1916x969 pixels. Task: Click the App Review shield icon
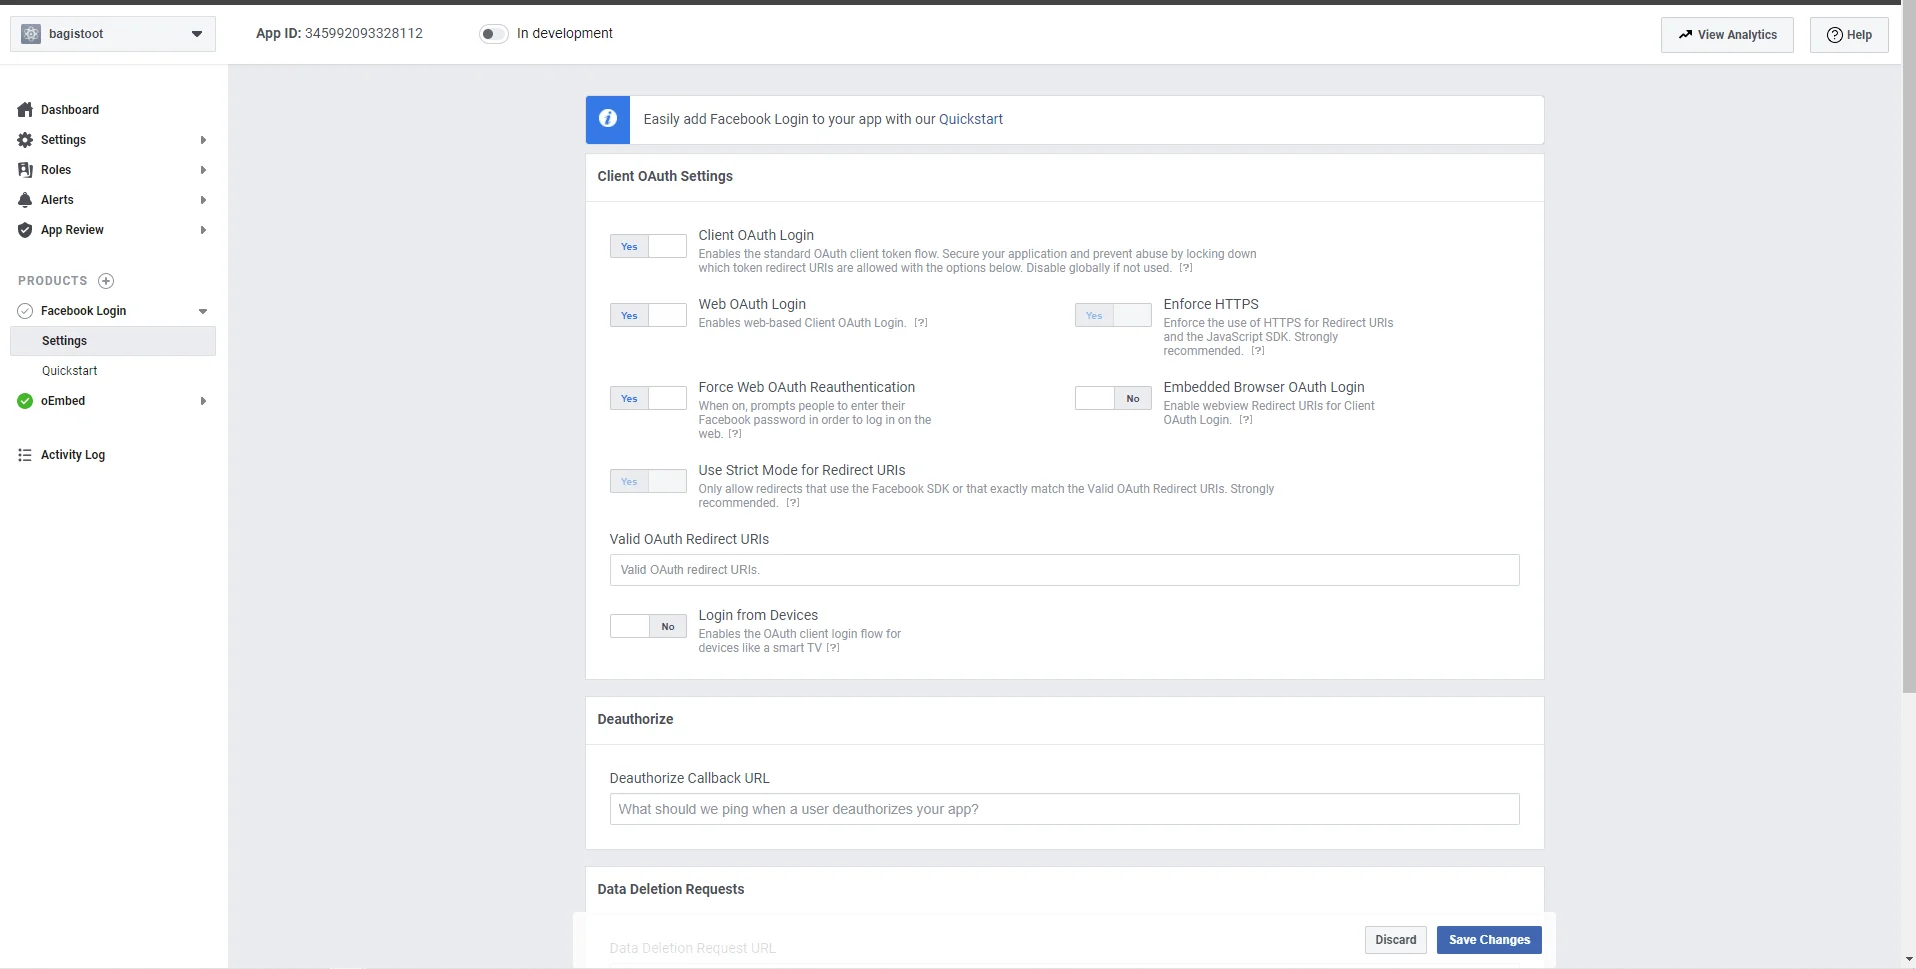tap(25, 230)
